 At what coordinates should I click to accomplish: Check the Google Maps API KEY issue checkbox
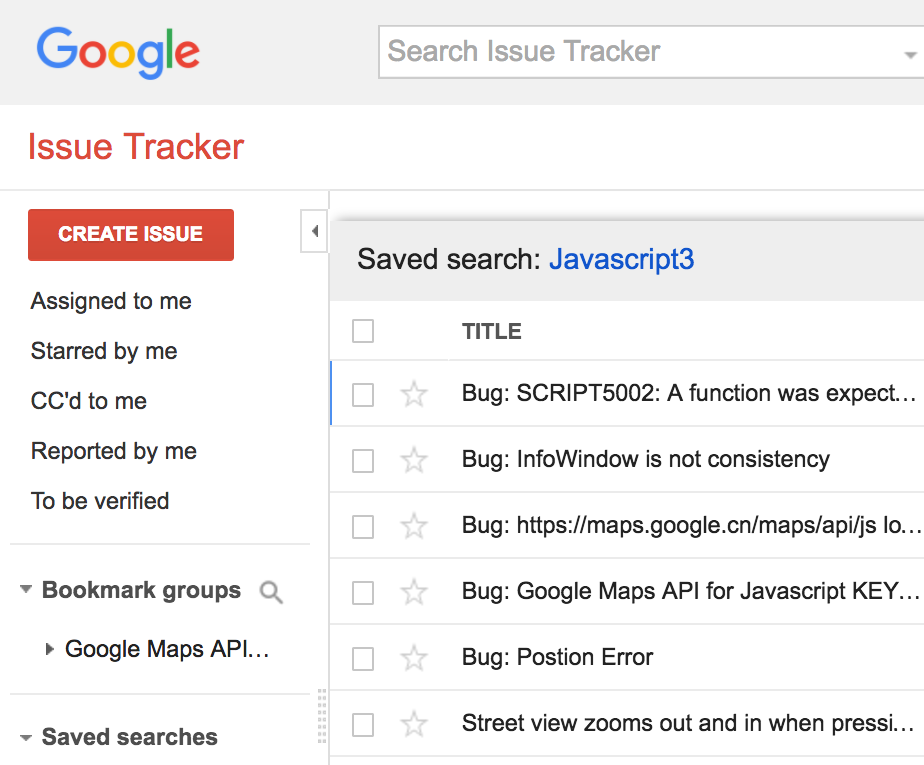point(362,592)
